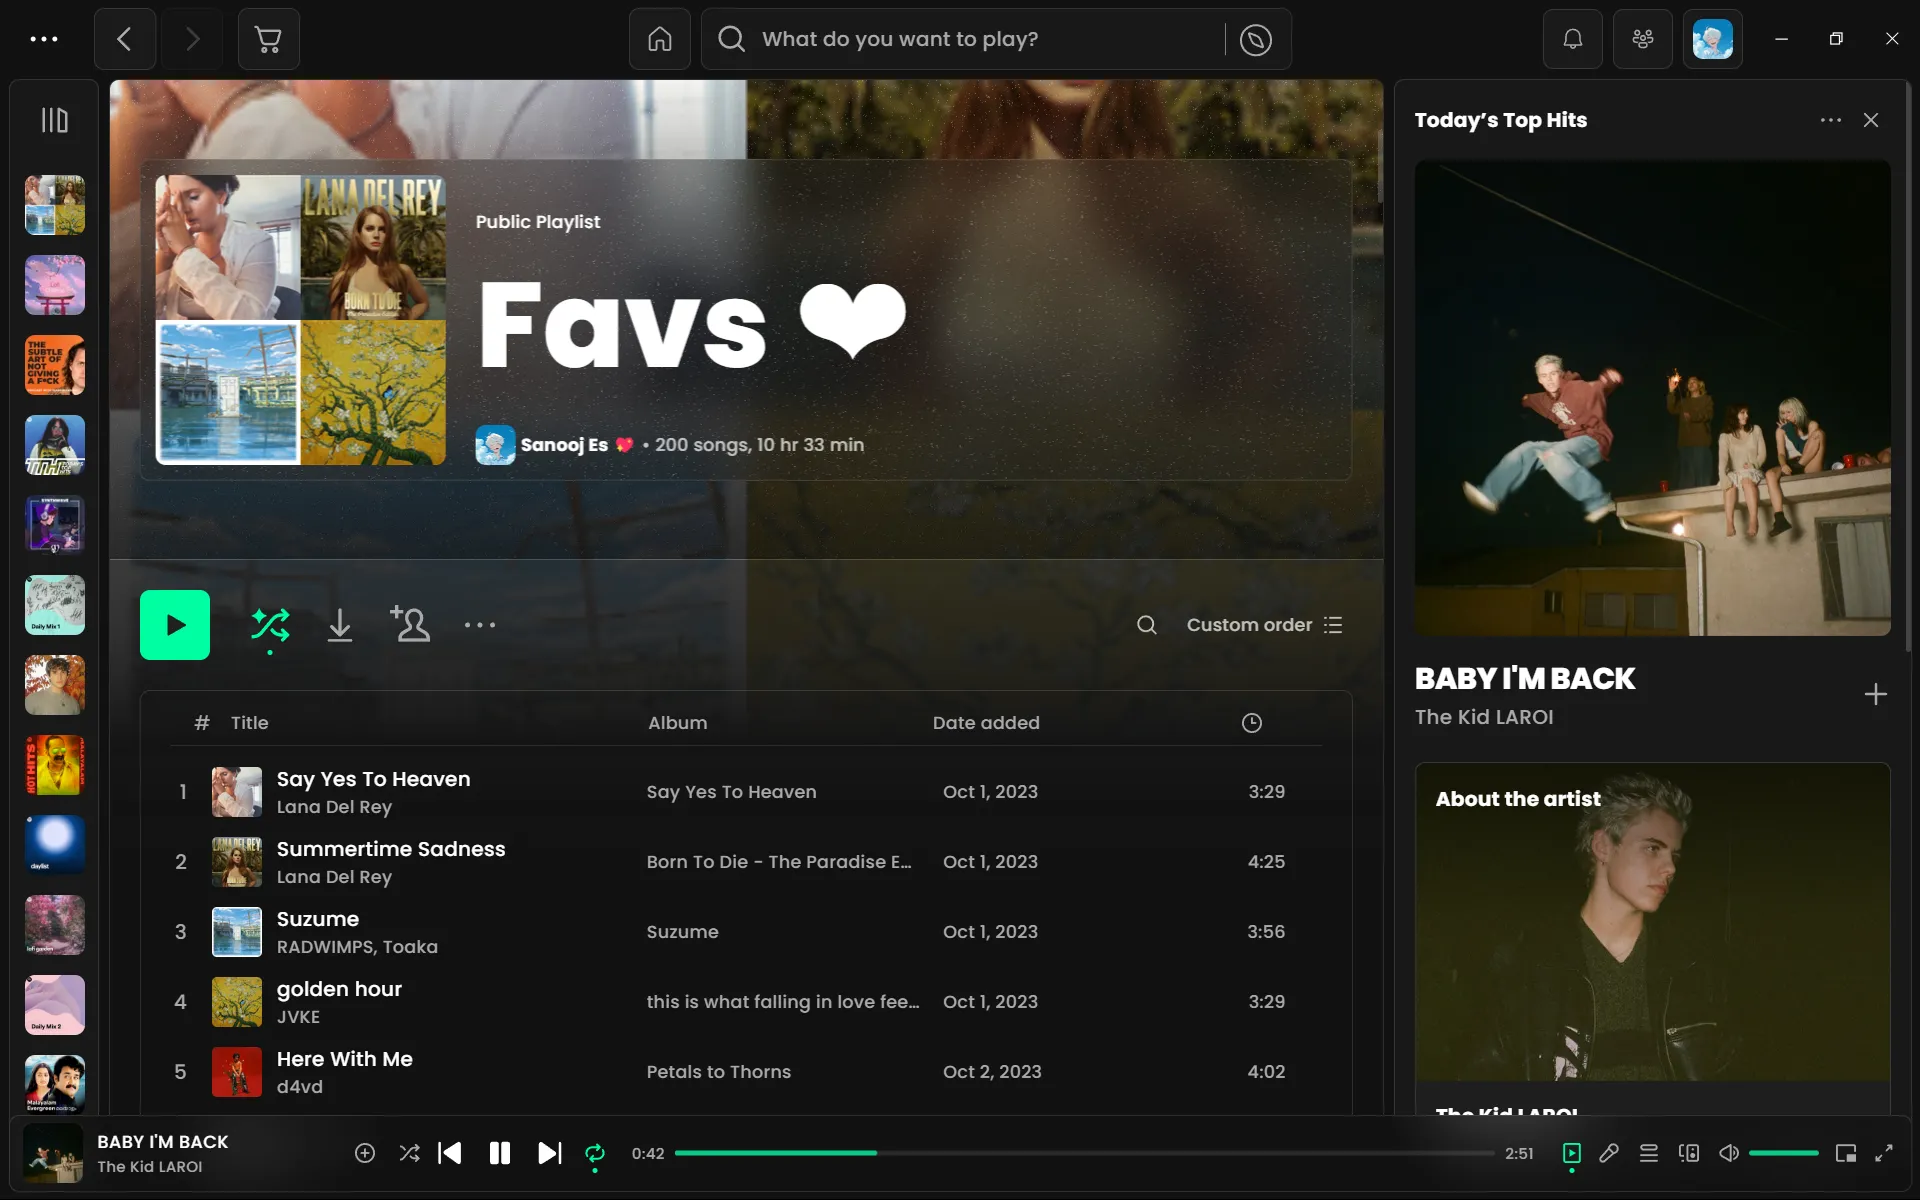Screen dimensions: 1920x1200
Task: Click the shuffle playback icon
Action: tap(409, 1153)
